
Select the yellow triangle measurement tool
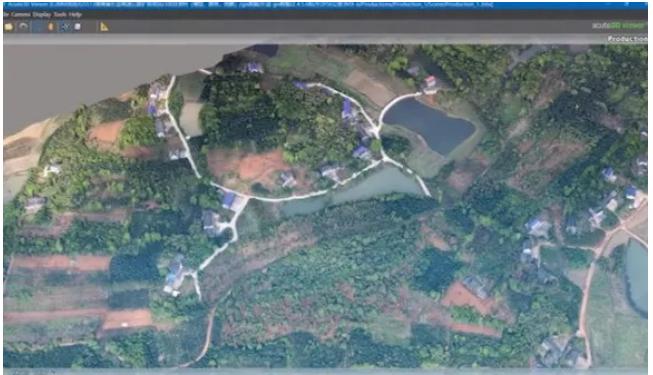pos(104,27)
